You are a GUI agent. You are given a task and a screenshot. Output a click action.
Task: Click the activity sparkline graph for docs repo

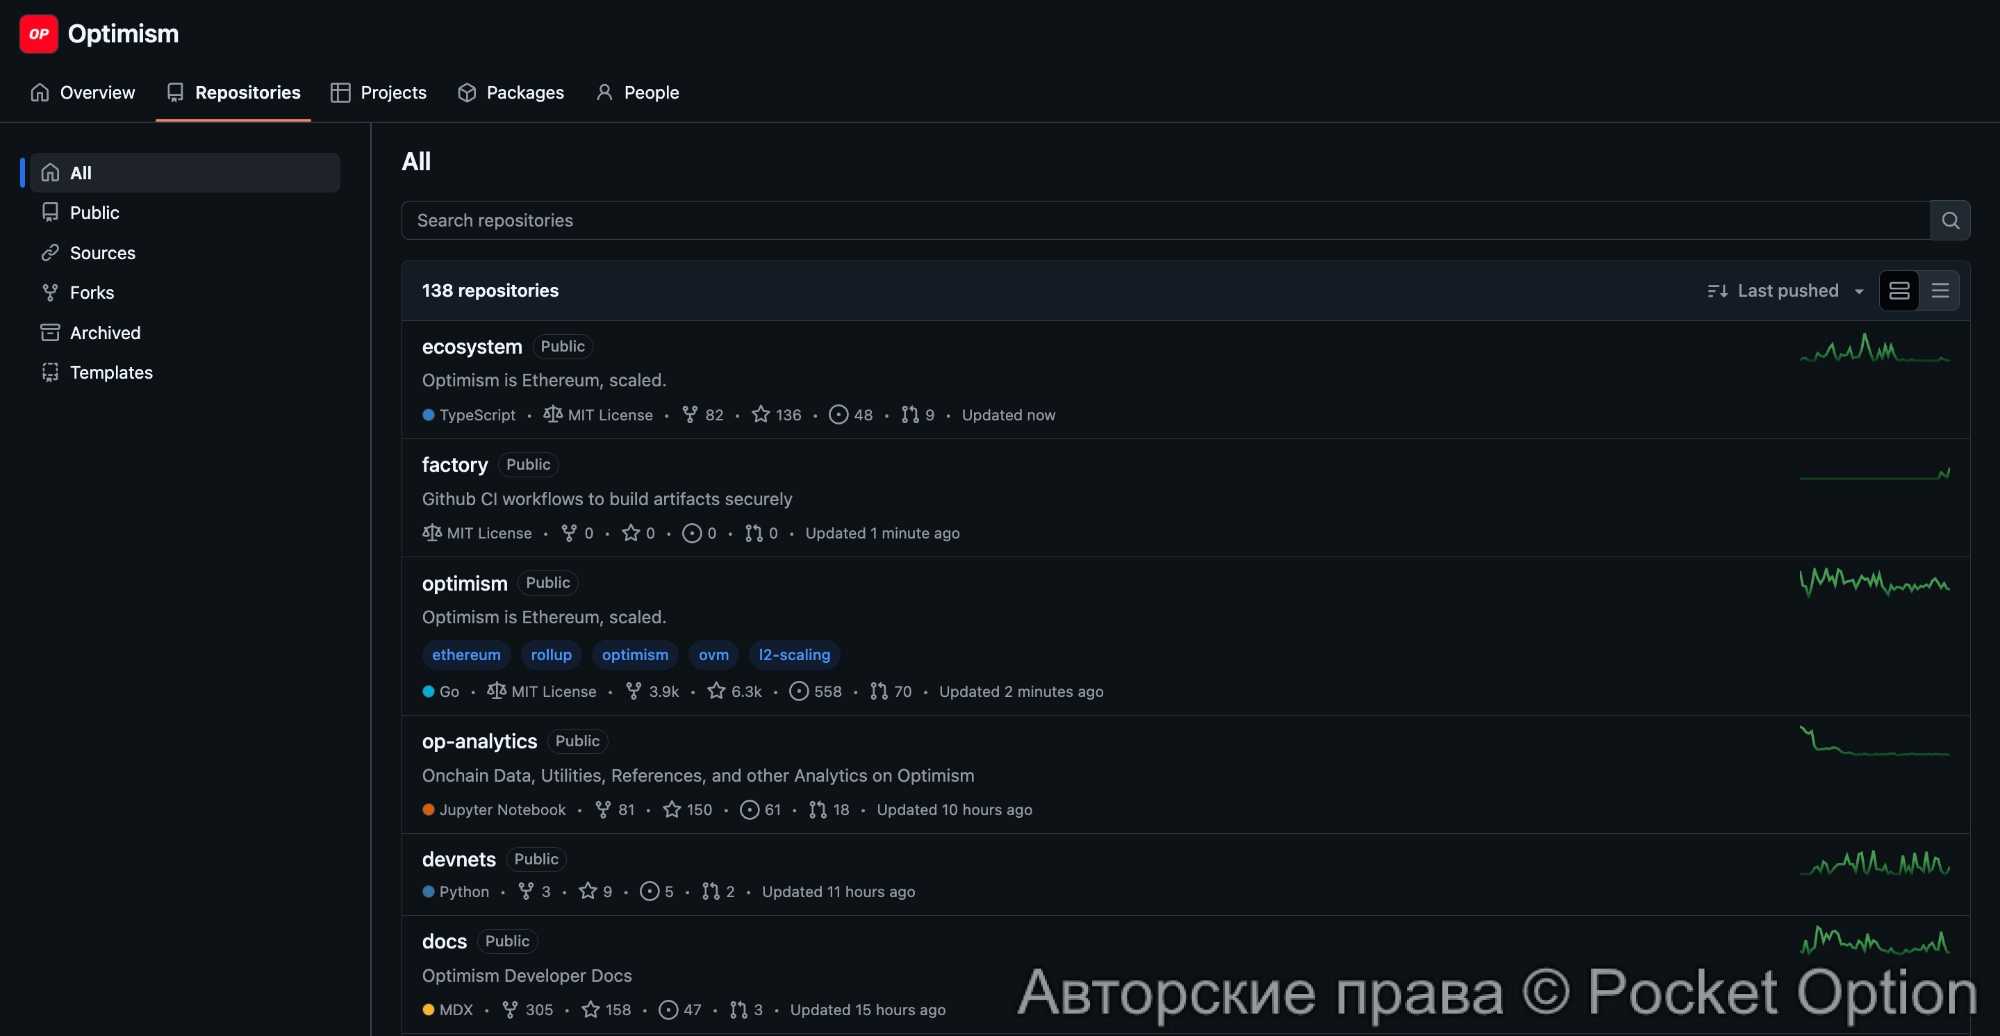click(x=1875, y=941)
